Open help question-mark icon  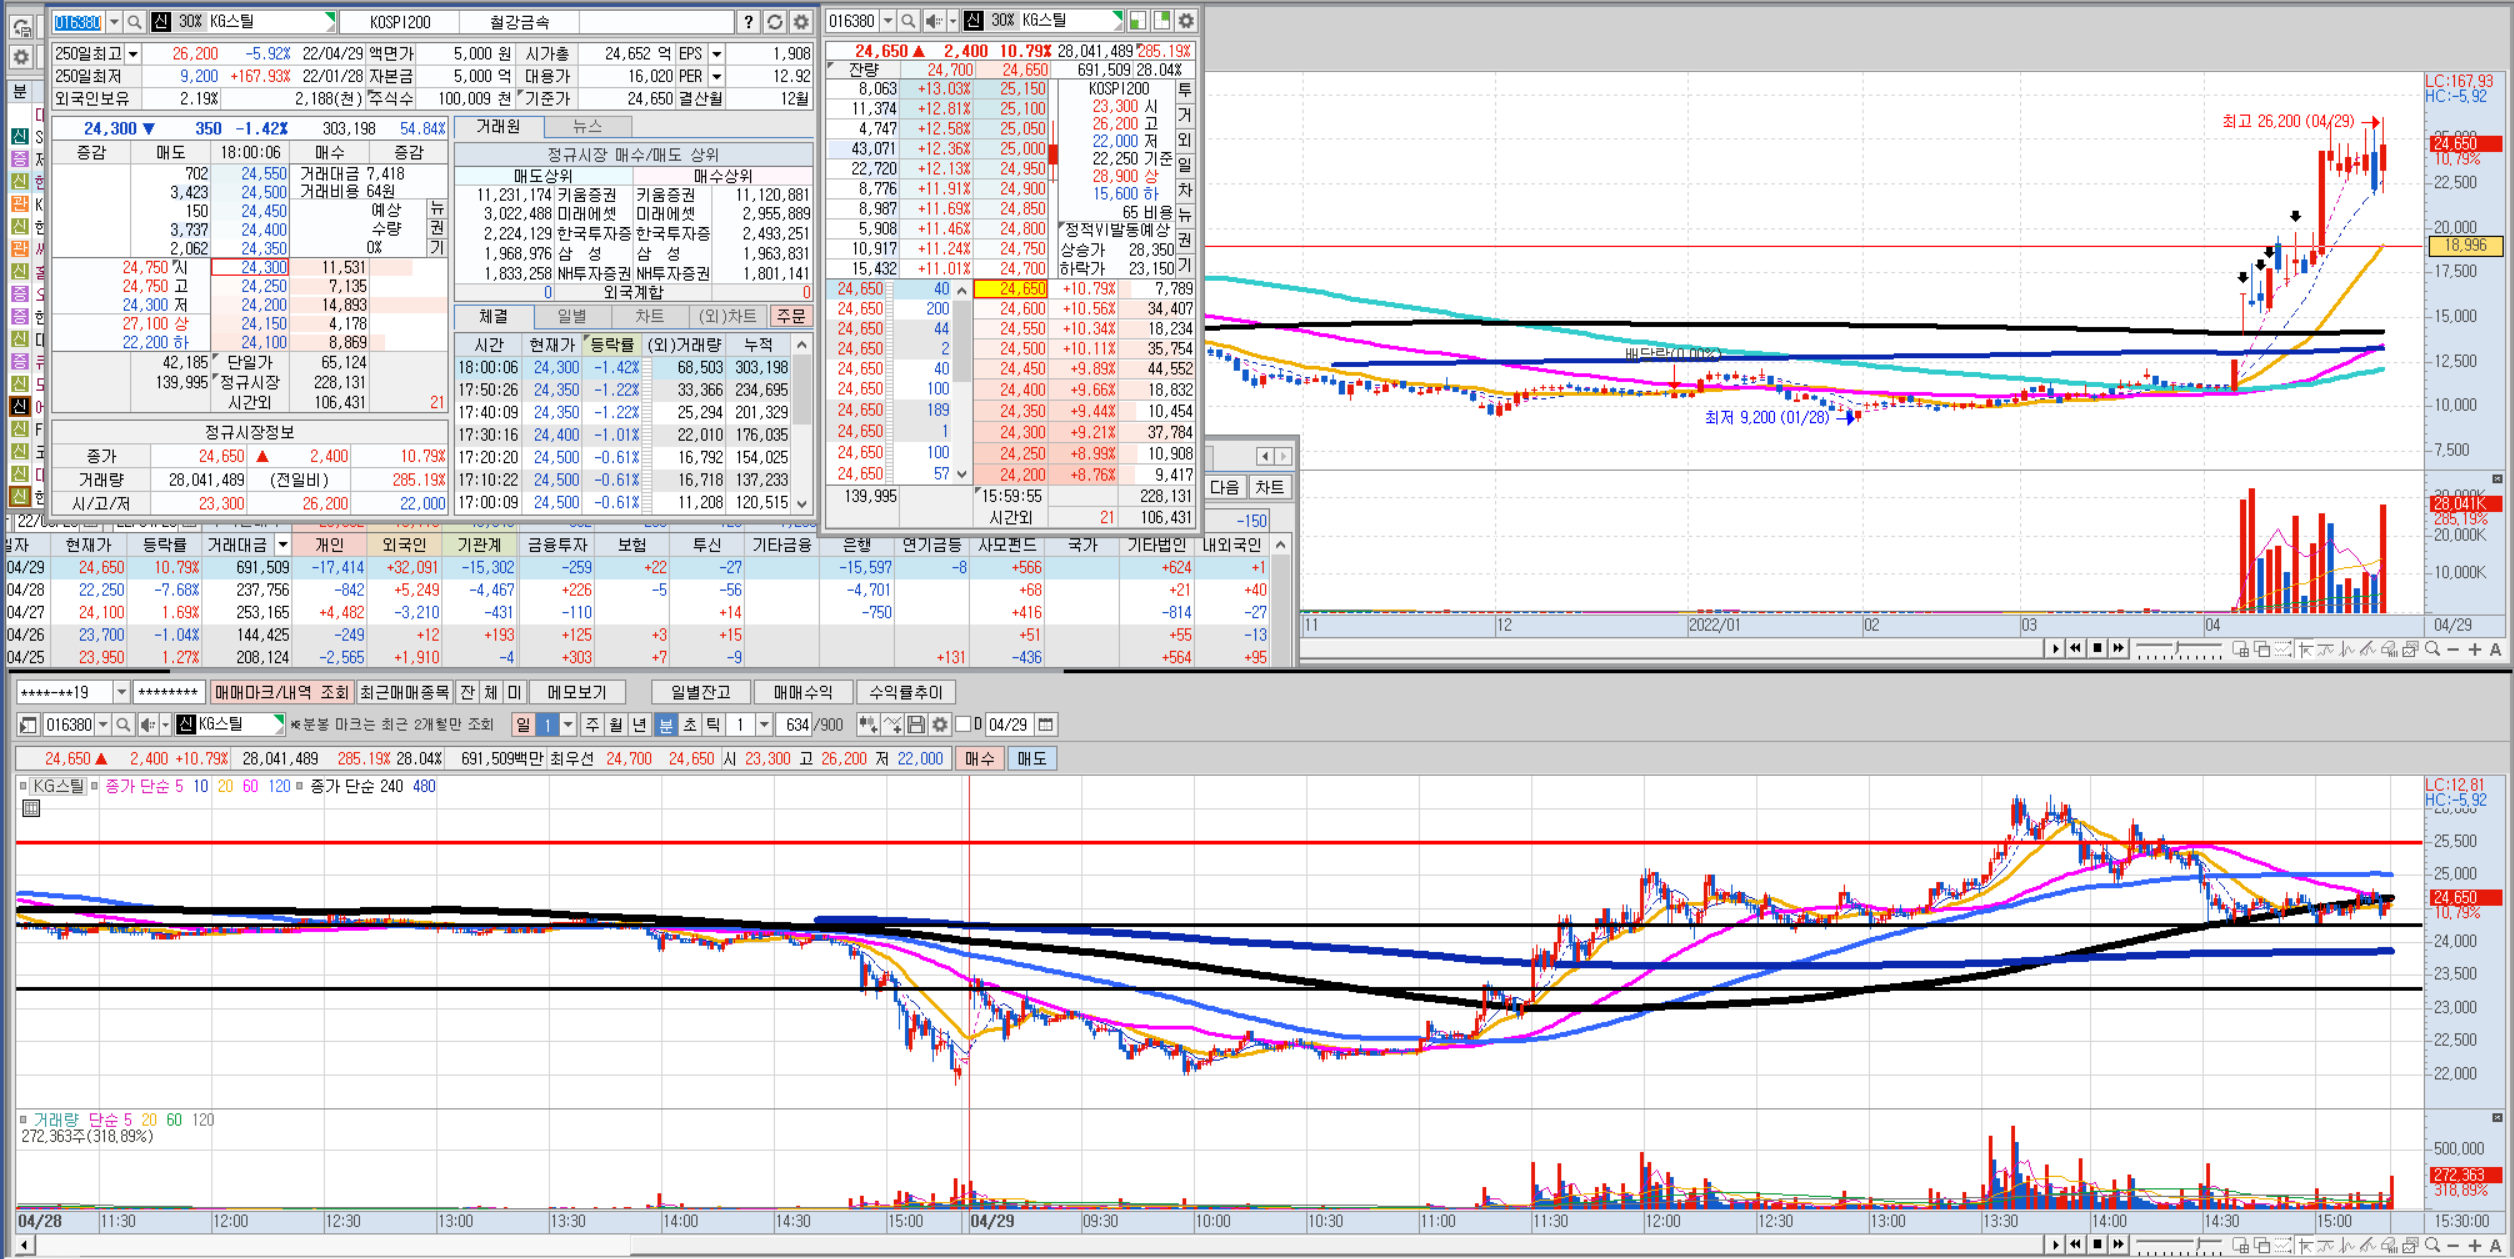[x=748, y=21]
